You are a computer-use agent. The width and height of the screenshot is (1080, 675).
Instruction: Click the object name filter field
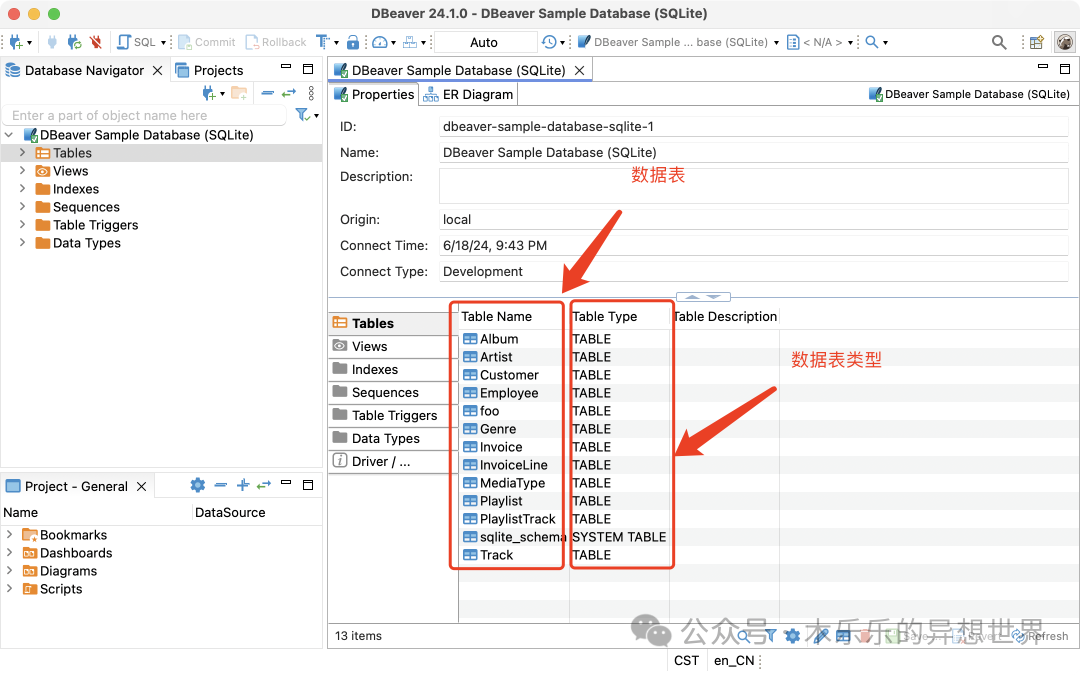145,115
